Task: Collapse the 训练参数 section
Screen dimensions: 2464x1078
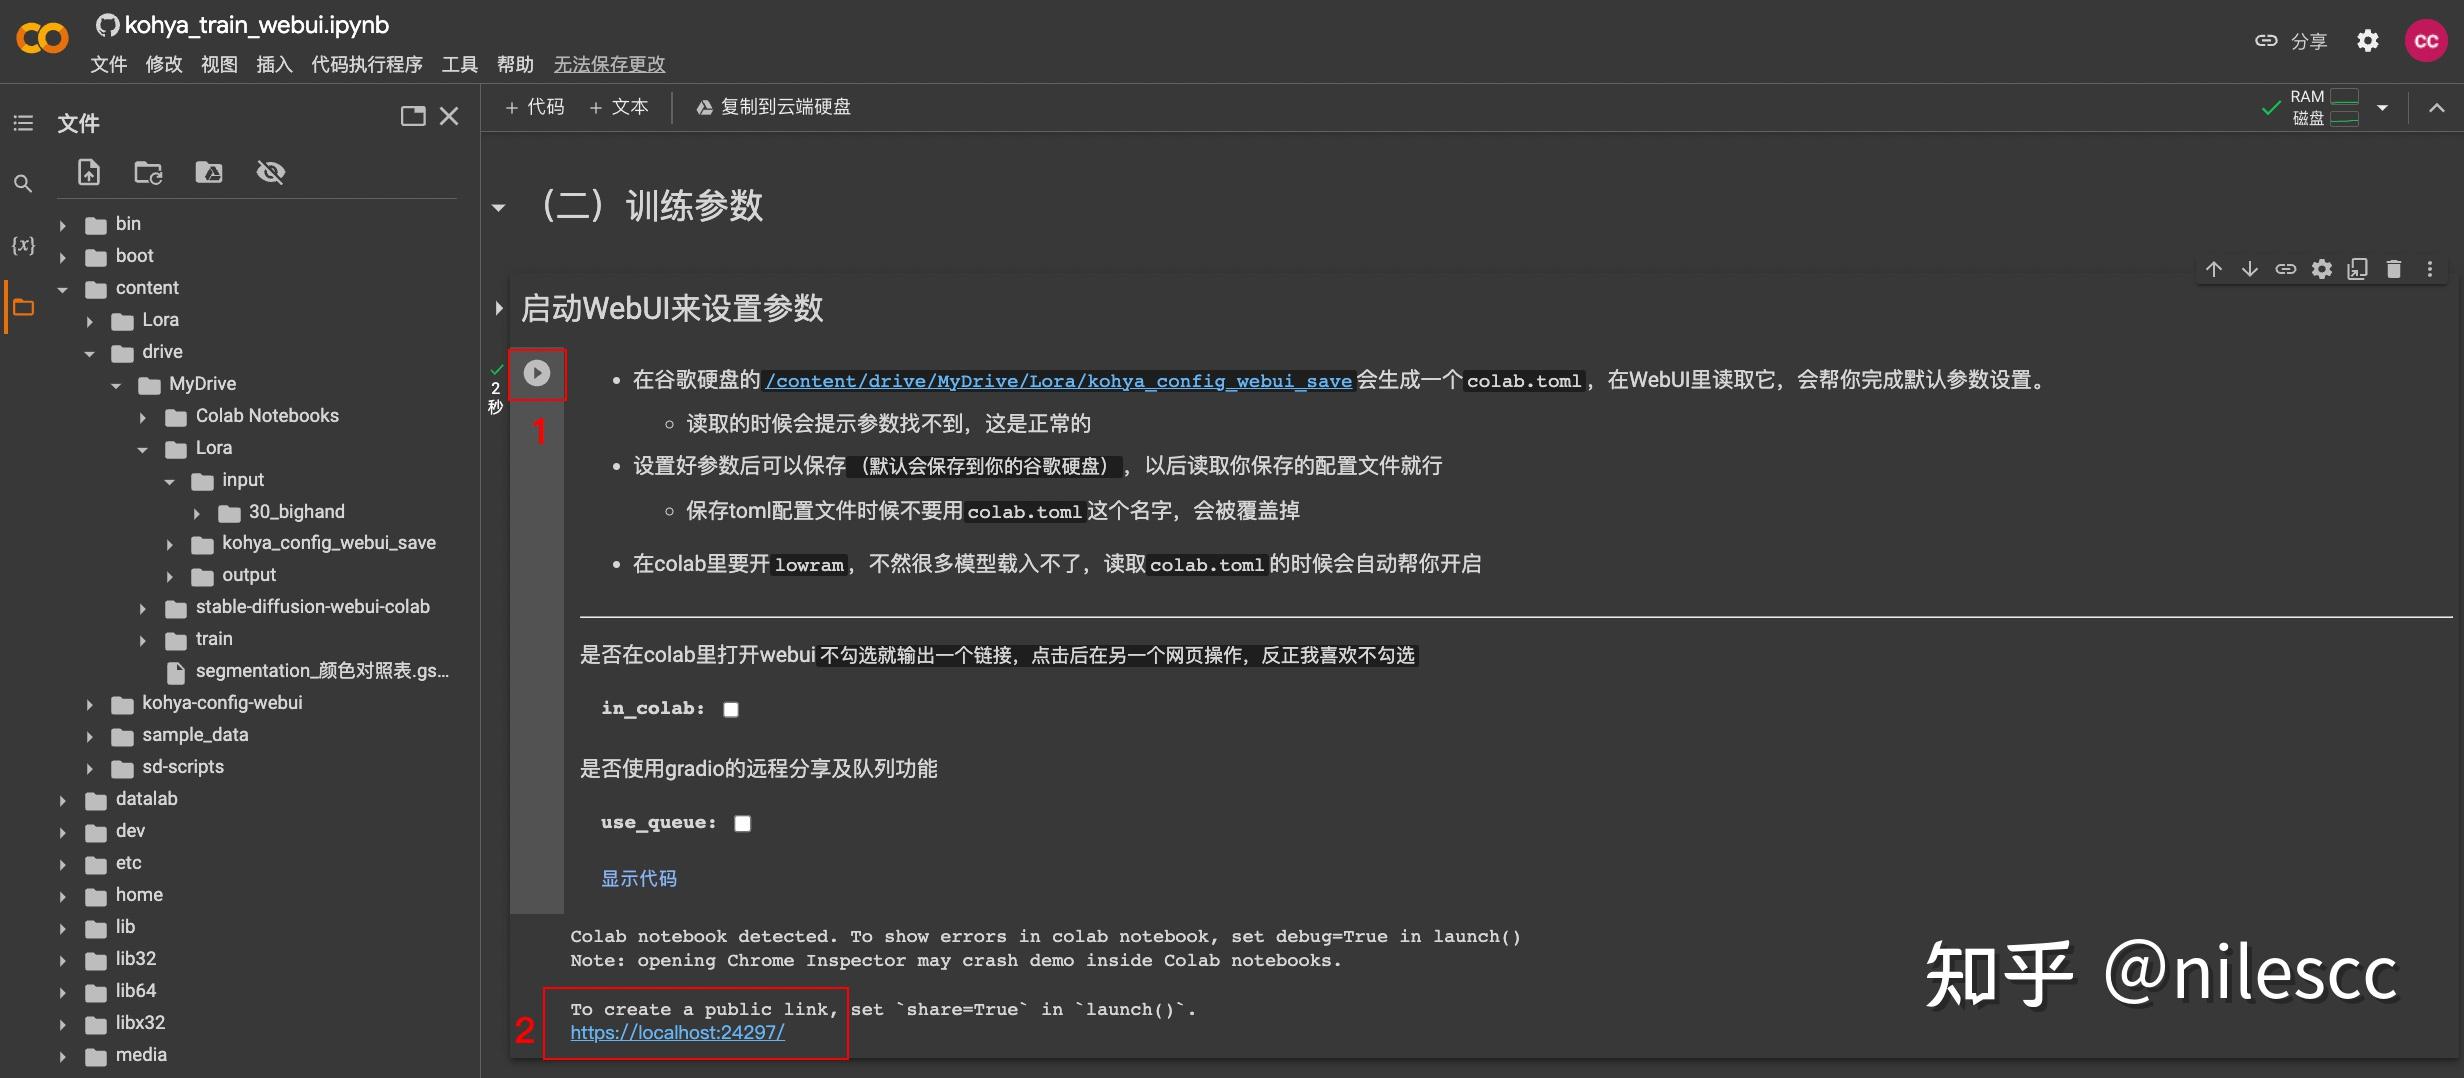Action: (x=498, y=206)
